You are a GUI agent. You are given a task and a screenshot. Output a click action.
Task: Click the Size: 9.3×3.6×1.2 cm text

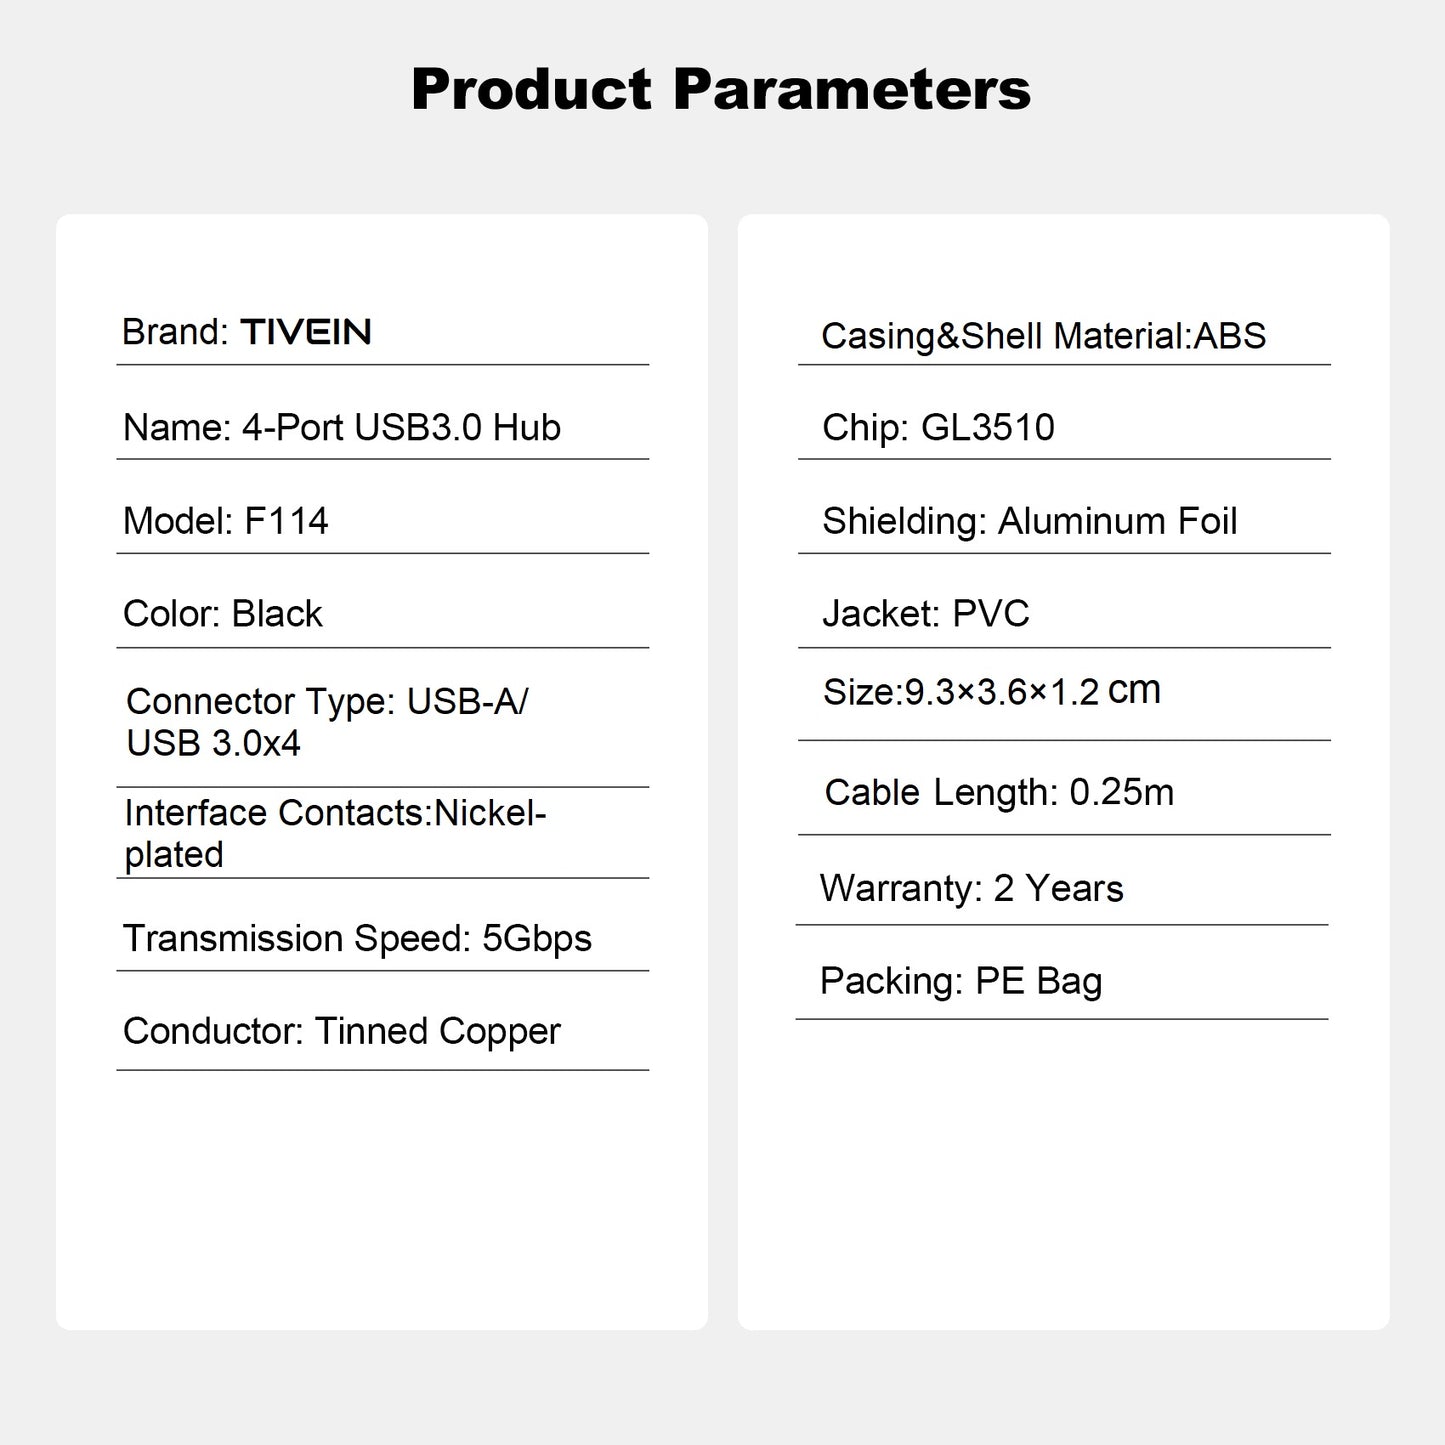click(991, 691)
